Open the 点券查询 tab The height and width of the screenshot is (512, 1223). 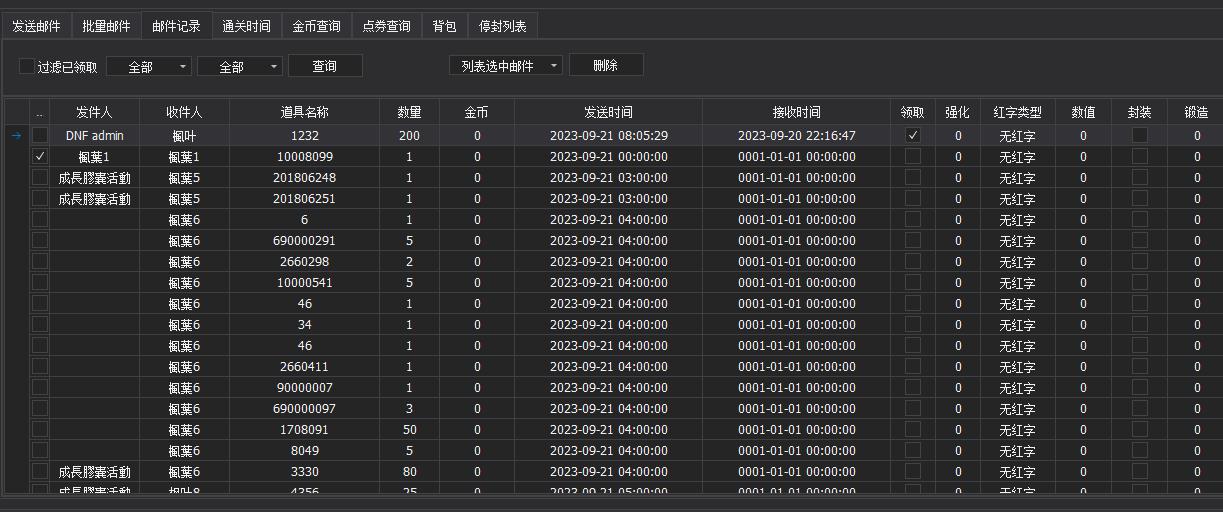coord(386,26)
